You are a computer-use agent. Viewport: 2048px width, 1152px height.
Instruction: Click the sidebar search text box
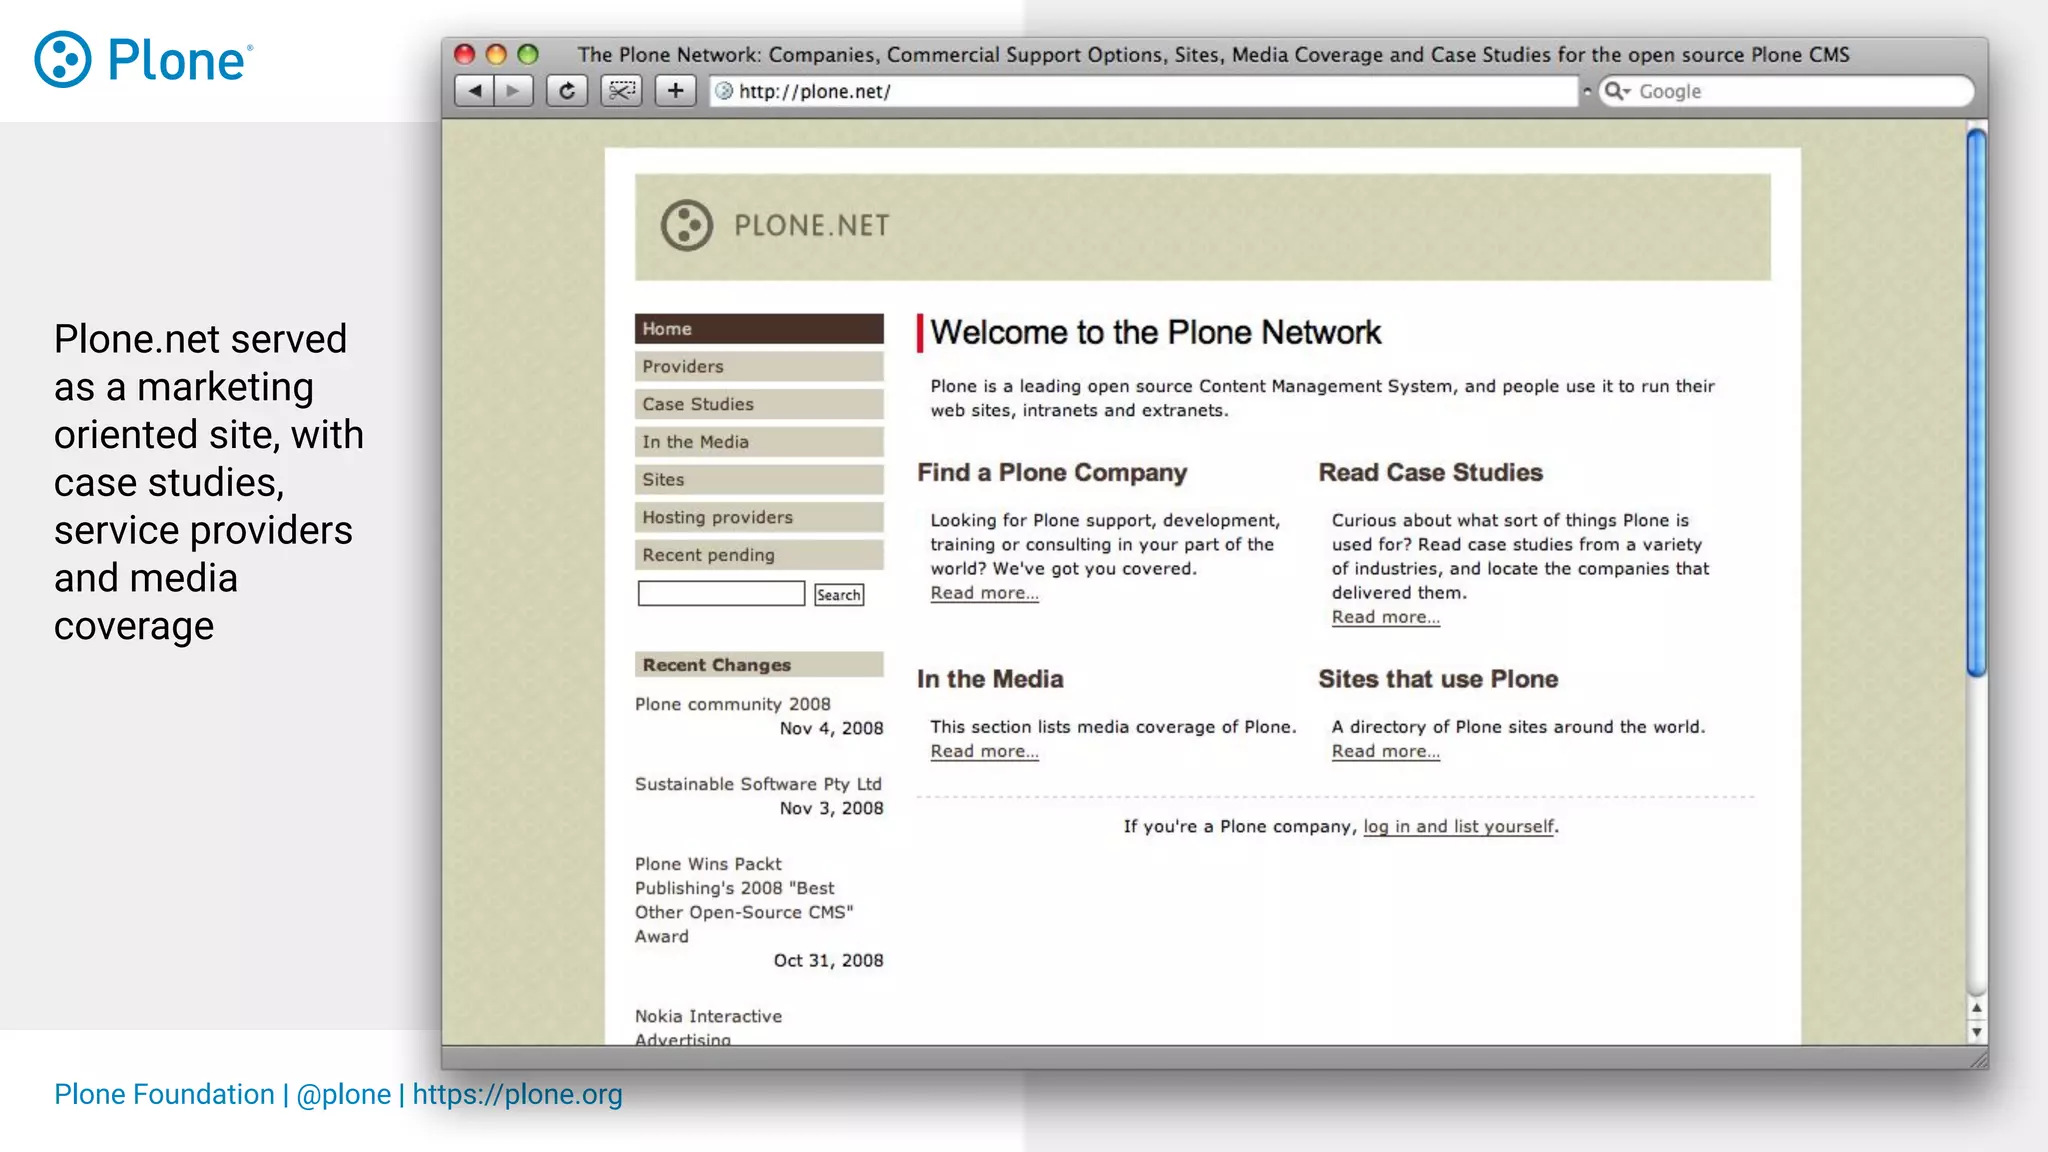721,594
